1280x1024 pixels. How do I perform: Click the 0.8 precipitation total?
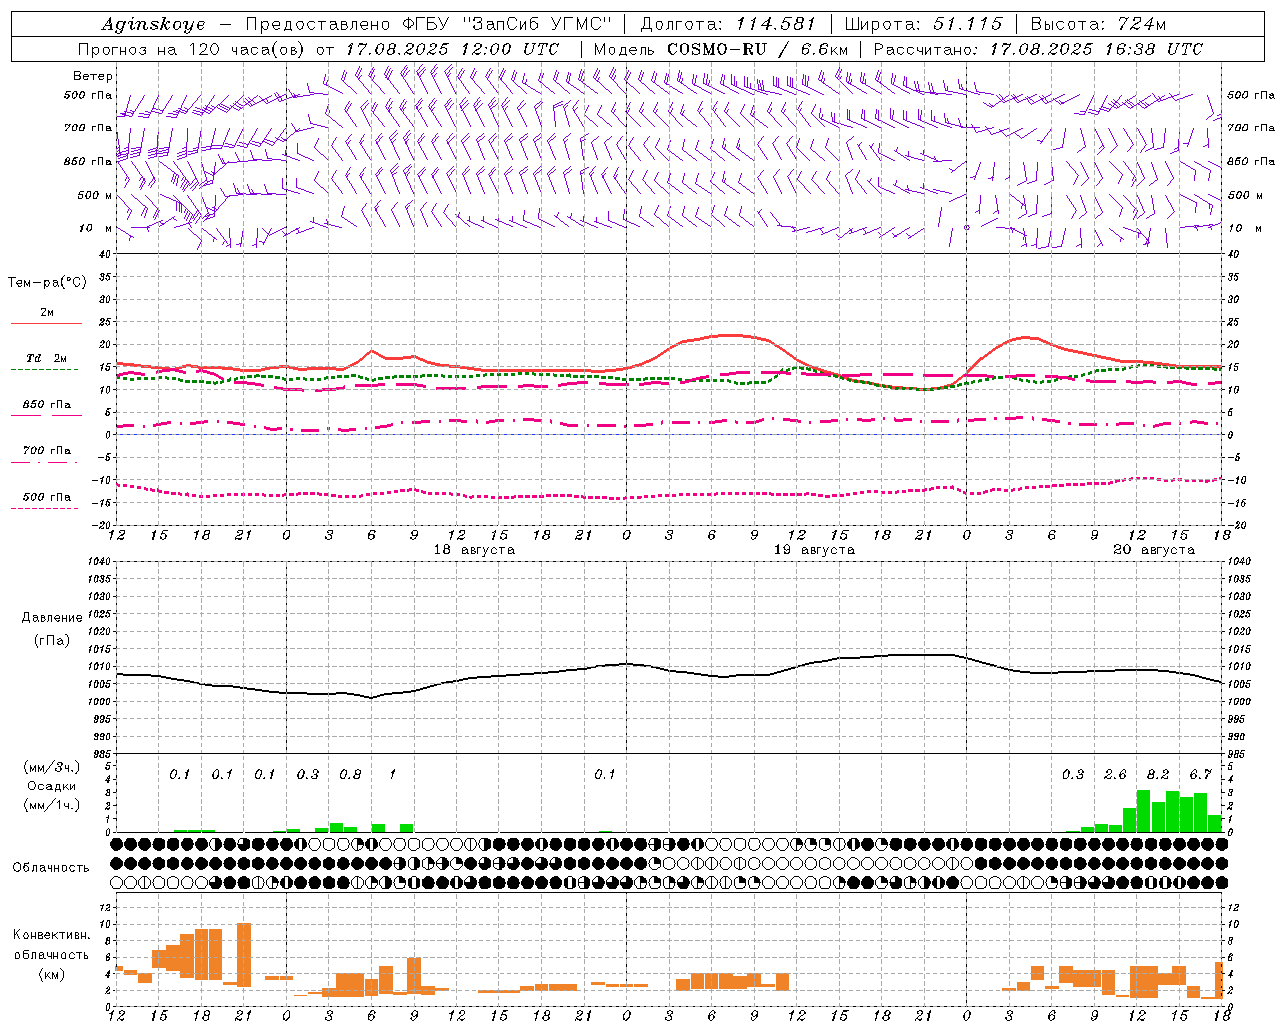click(350, 774)
